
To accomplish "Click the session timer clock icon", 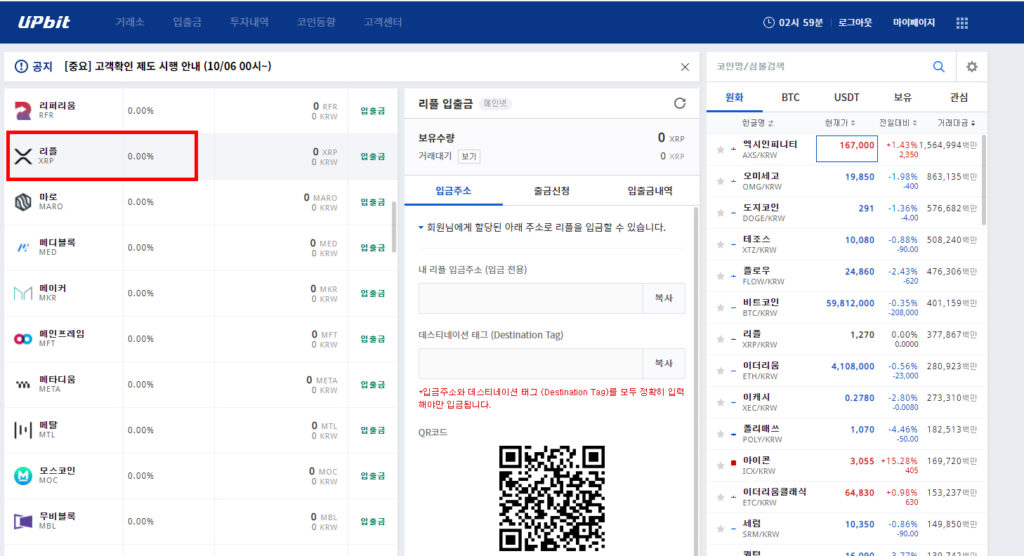I will click(x=769, y=22).
